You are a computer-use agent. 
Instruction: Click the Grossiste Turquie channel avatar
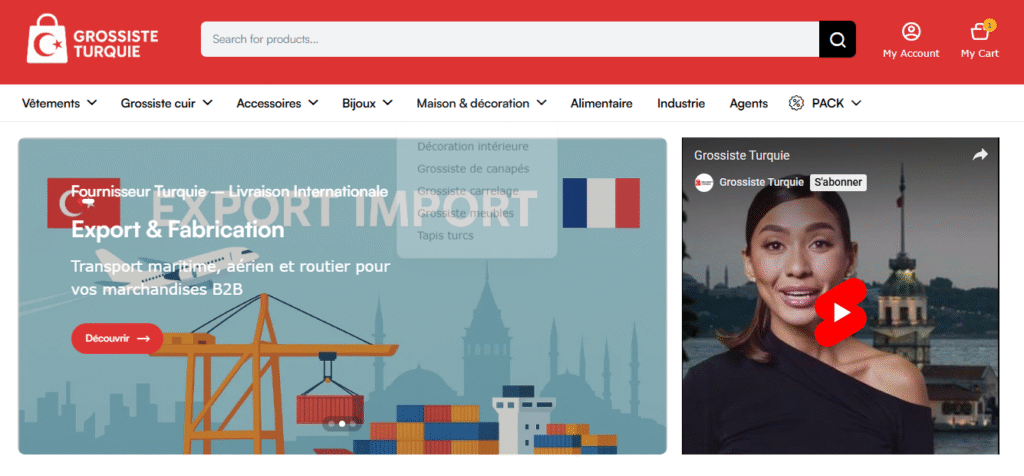pyautogui.click(x=703, y=182)
